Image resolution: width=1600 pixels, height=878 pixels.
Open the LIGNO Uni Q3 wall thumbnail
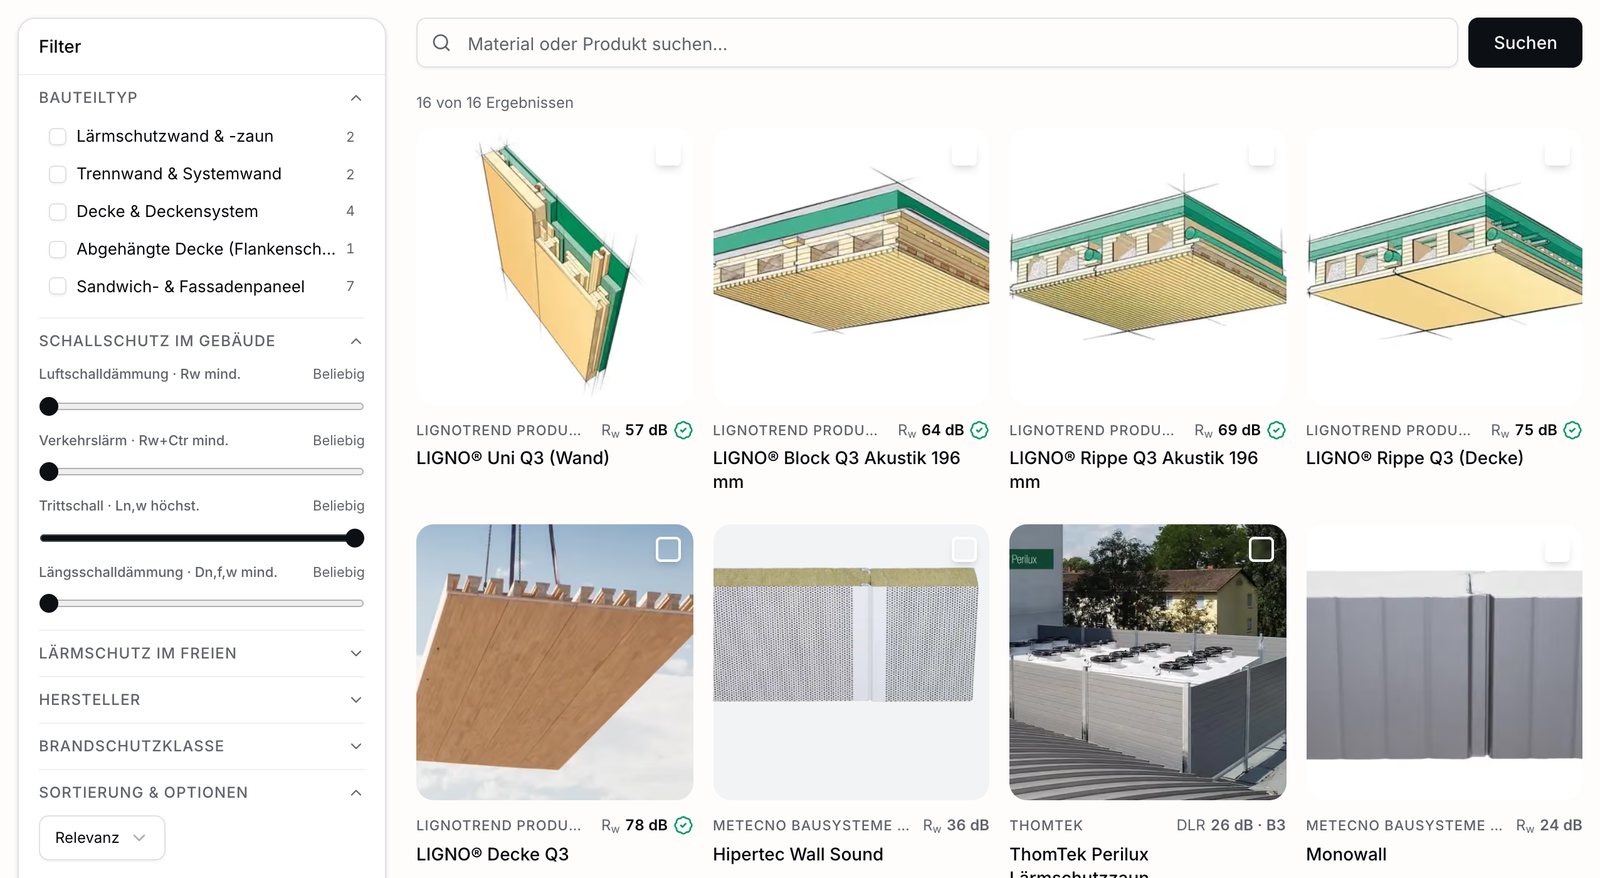(554, 266)
